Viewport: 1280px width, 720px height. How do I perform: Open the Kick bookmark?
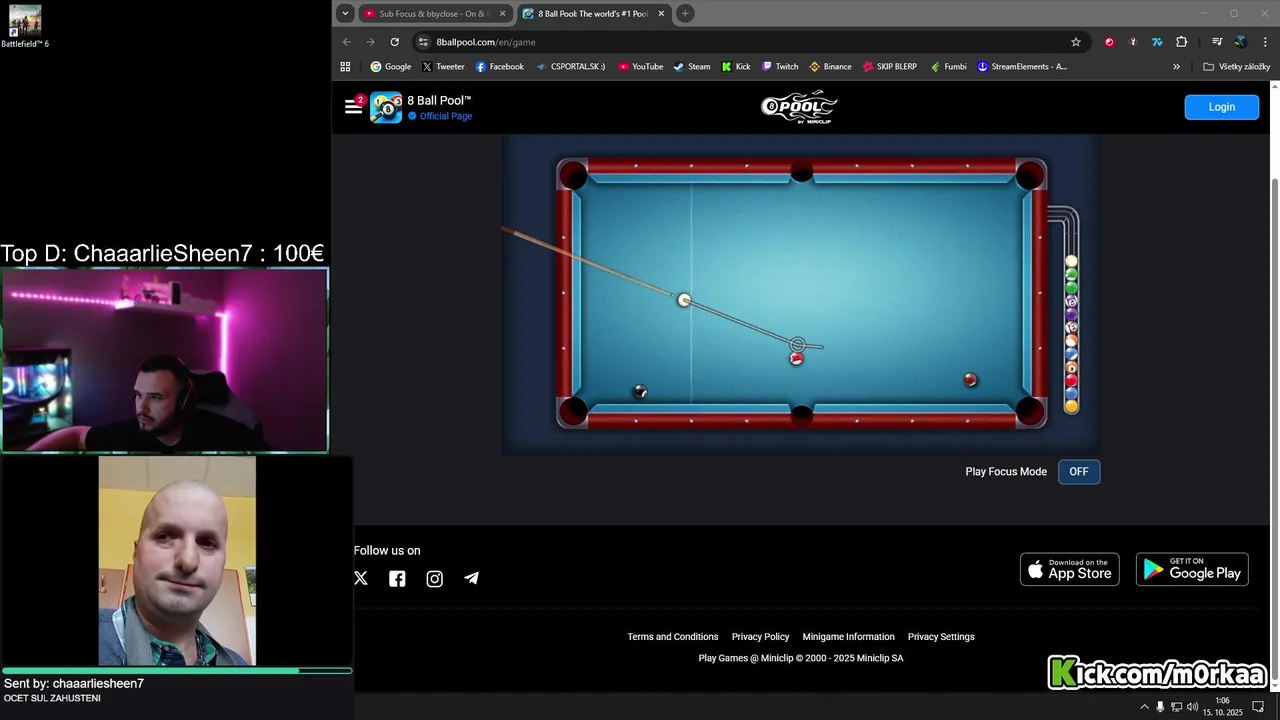(735, 67)
